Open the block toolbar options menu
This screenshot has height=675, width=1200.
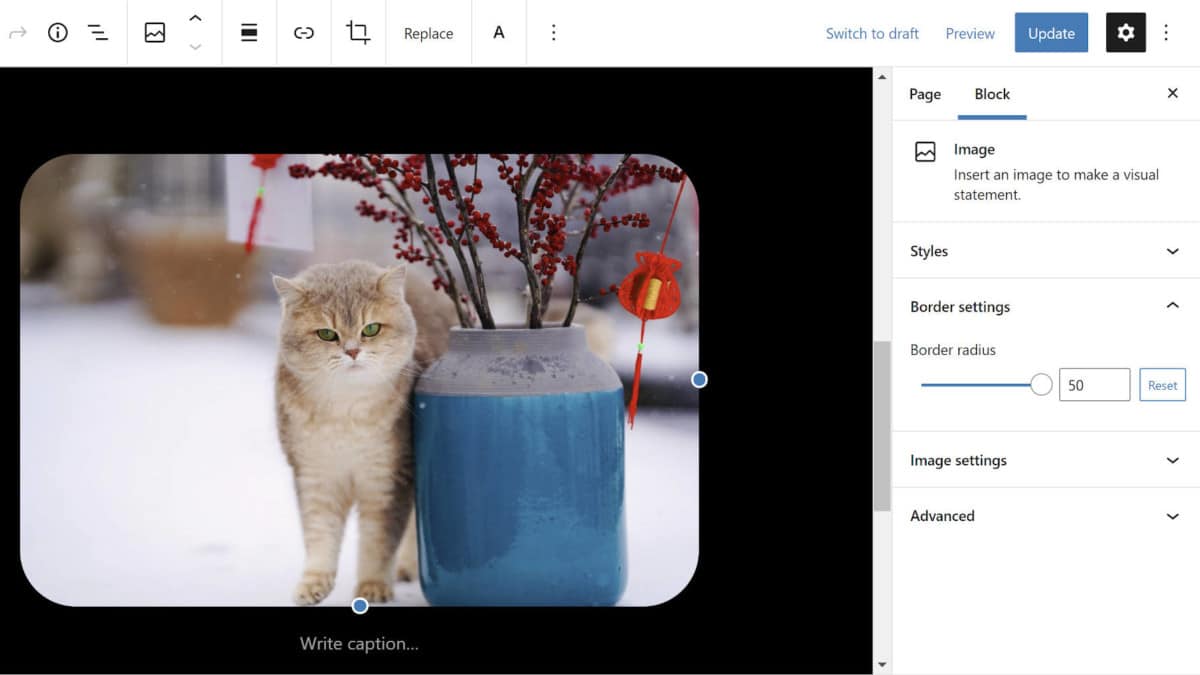553,33
